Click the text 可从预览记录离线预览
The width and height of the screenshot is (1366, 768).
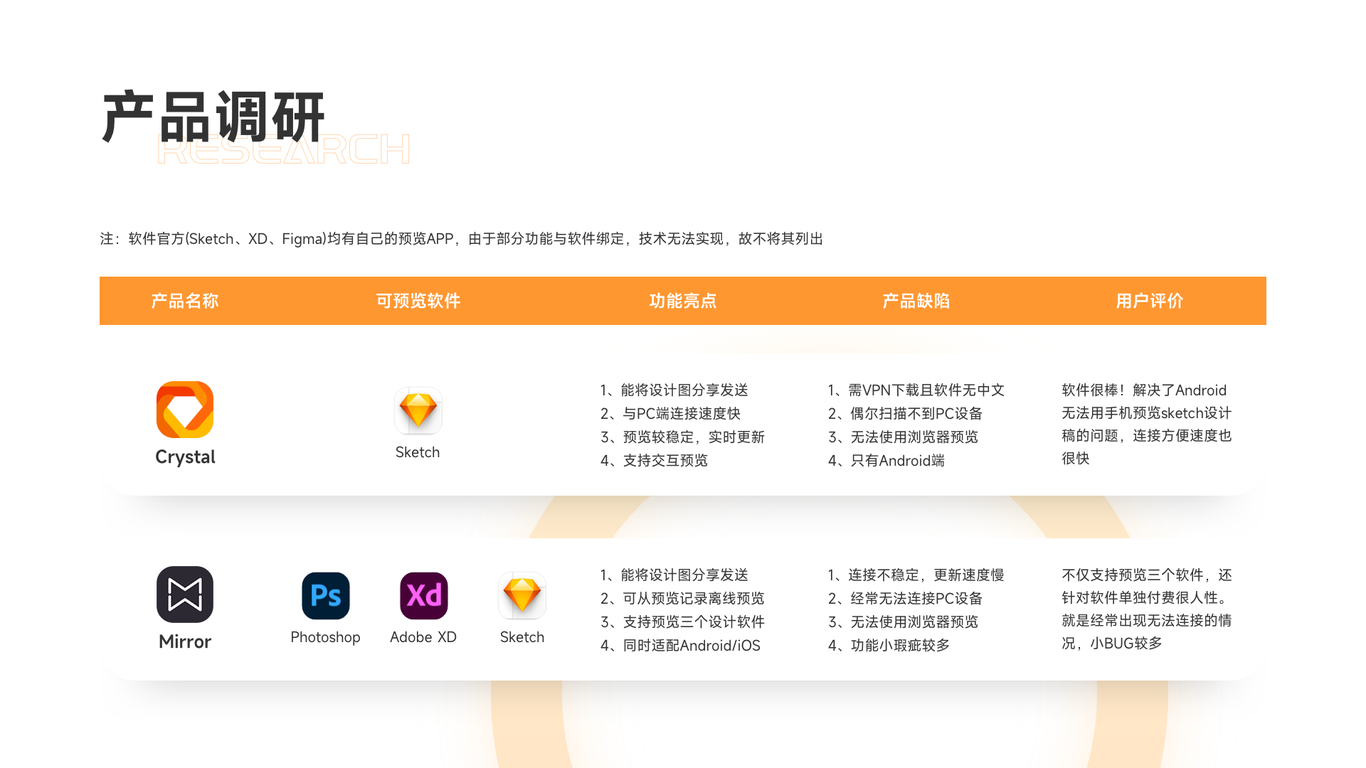682,599
